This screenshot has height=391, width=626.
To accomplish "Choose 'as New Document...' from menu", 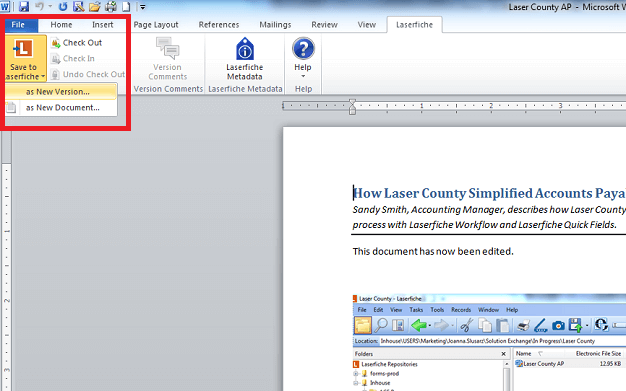I will pyautogui.click(x=61, y=108).
